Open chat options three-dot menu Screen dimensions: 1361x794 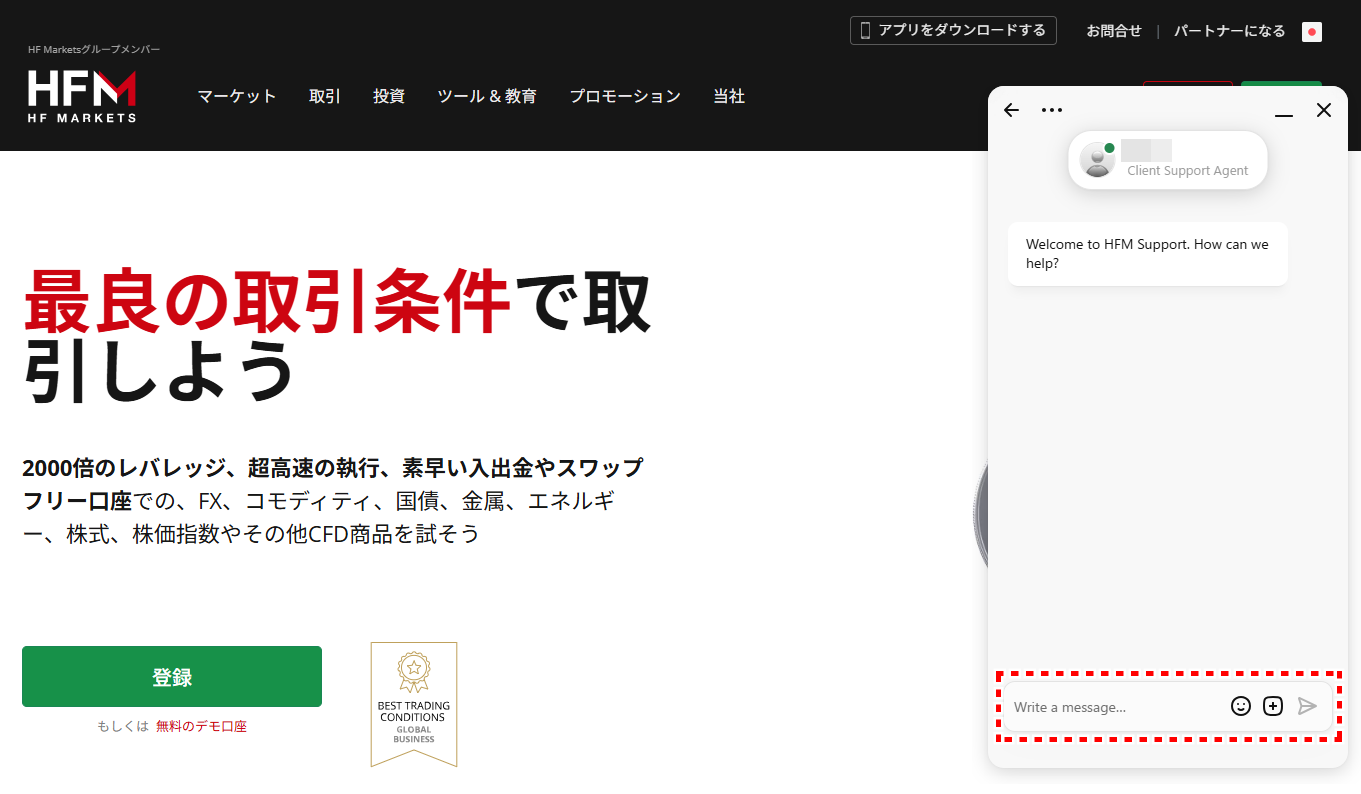tap(1051, 110)
